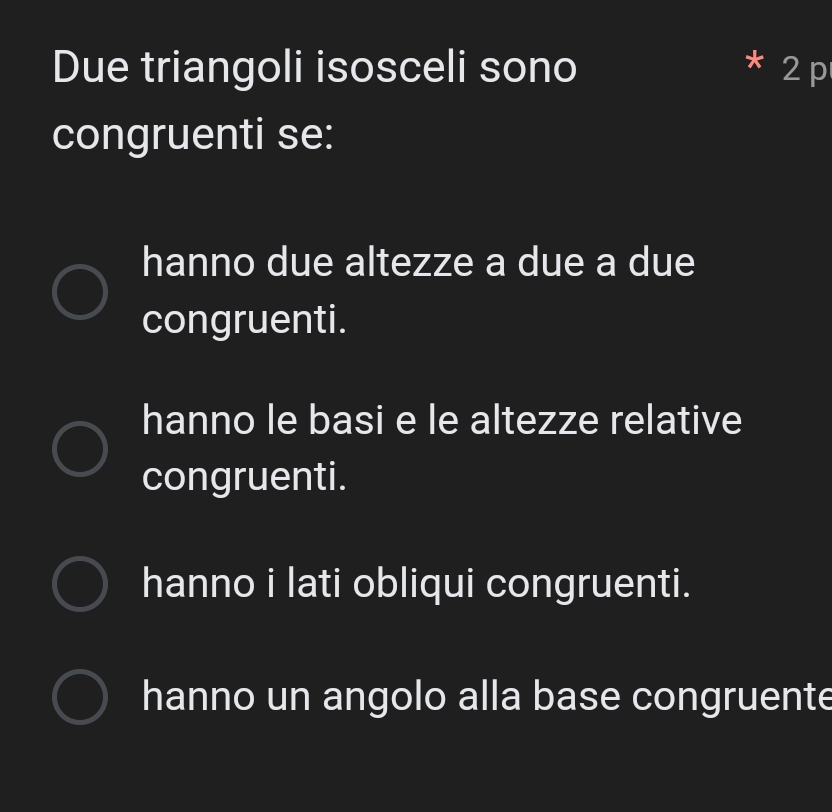
Task: Click the question heading 'Due triangoli isosceli sono'
Action: click(x=314, y=68)
